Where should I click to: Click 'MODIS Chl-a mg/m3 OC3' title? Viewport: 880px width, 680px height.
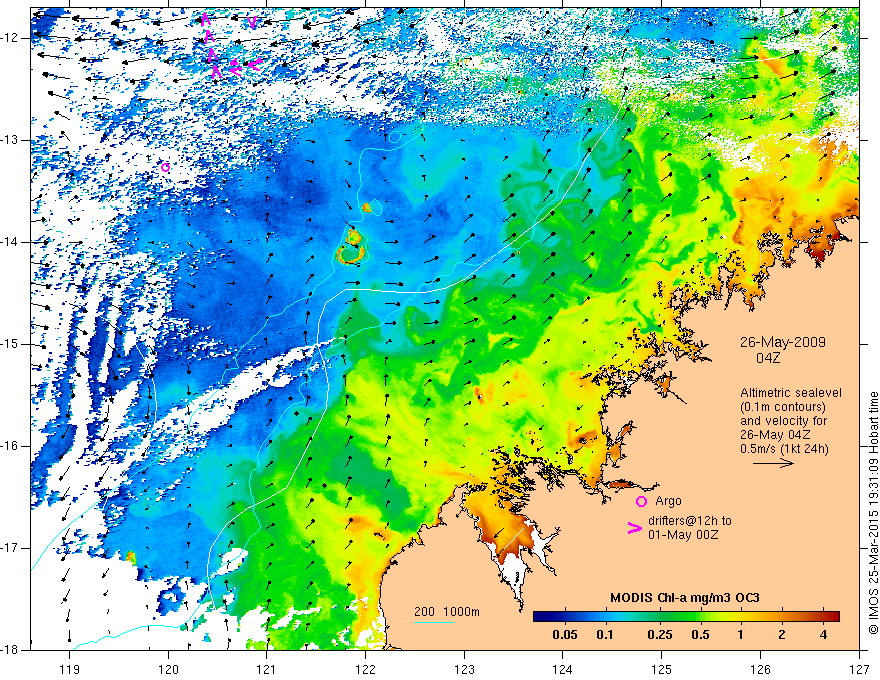pyautogui.click(x=685, y=598)
